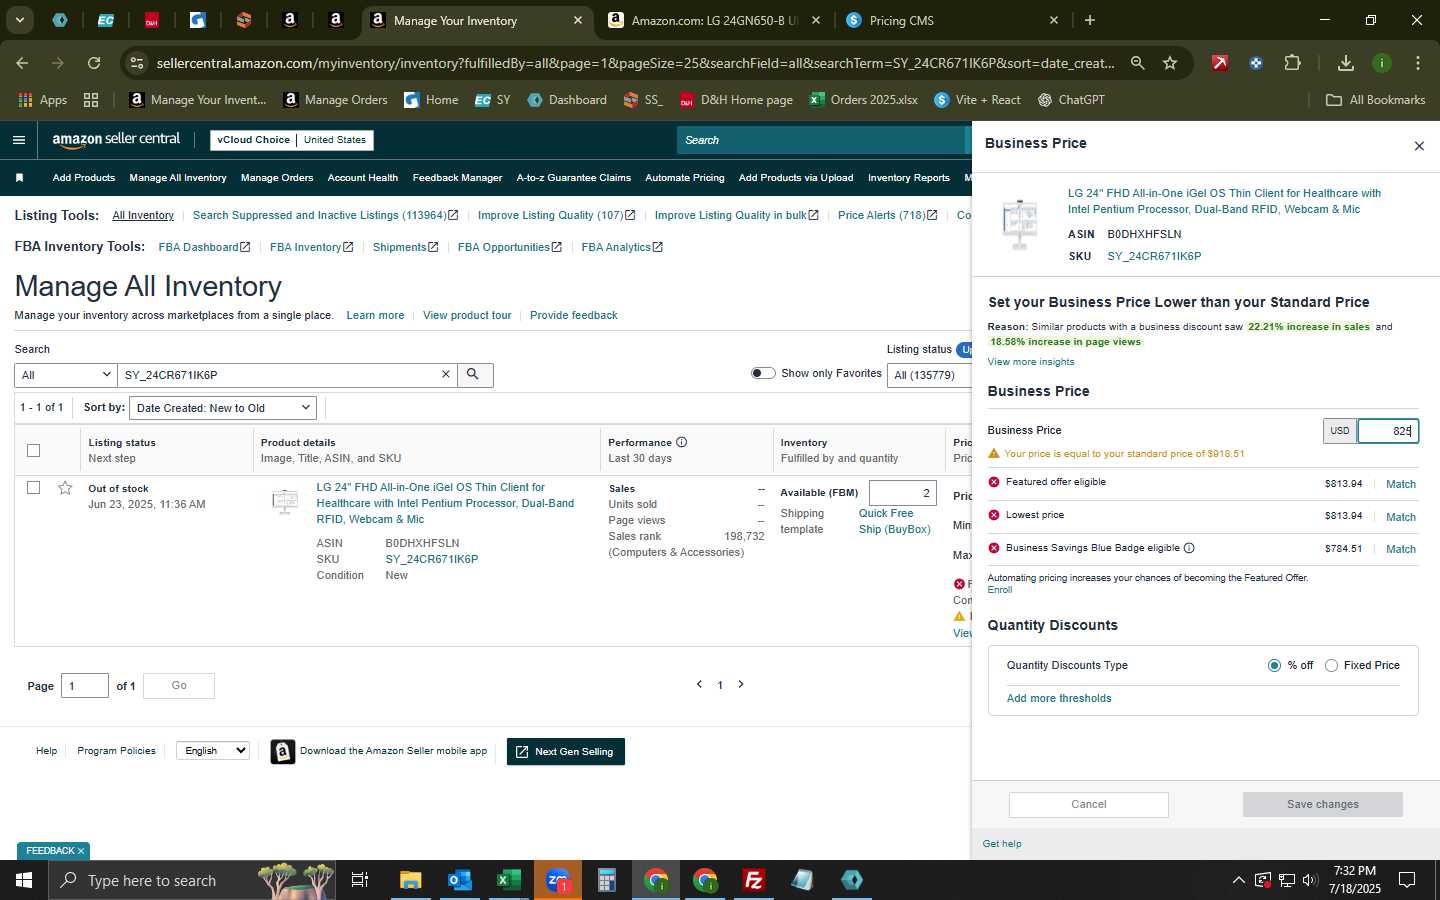Click the bookmark flag icon in navigation bar
Image resolution: width=1440 pixels, height=900 pixels.
pos(19,178)
